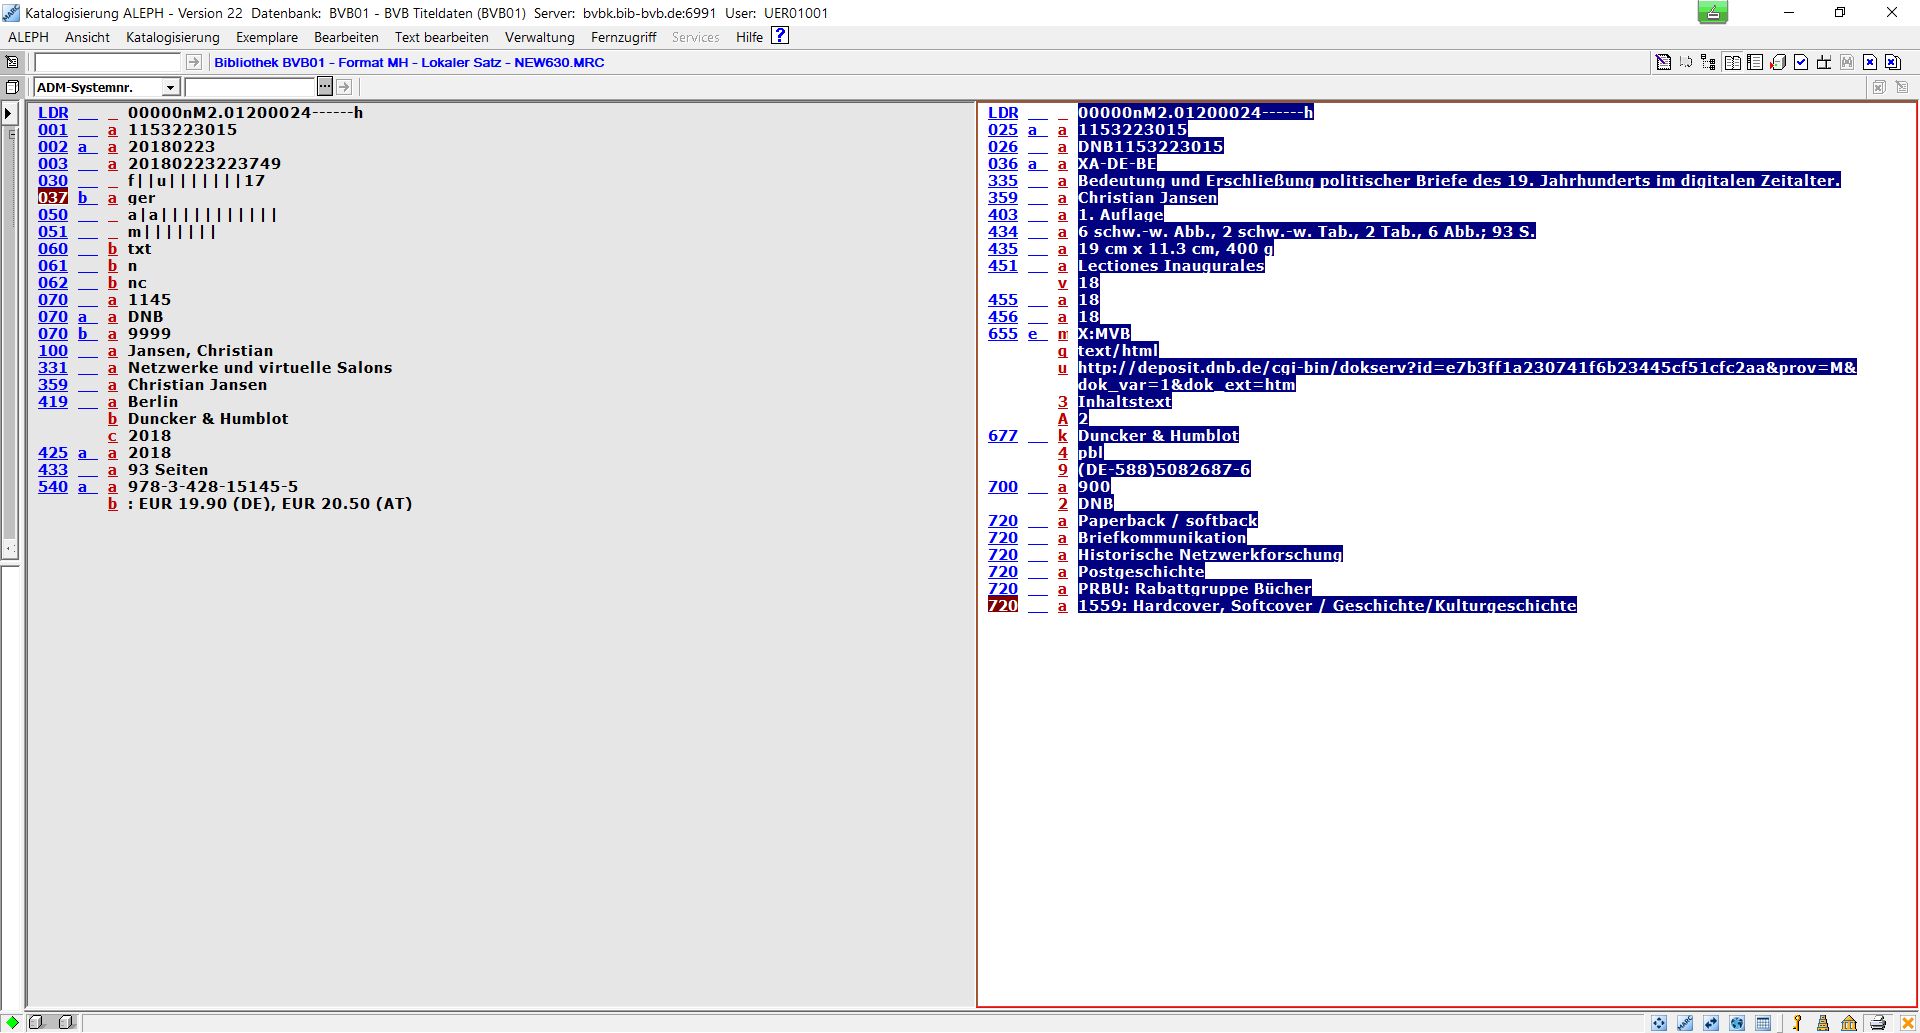Open the ADM-Systemnr. dropdown

[x=170, y=87]
